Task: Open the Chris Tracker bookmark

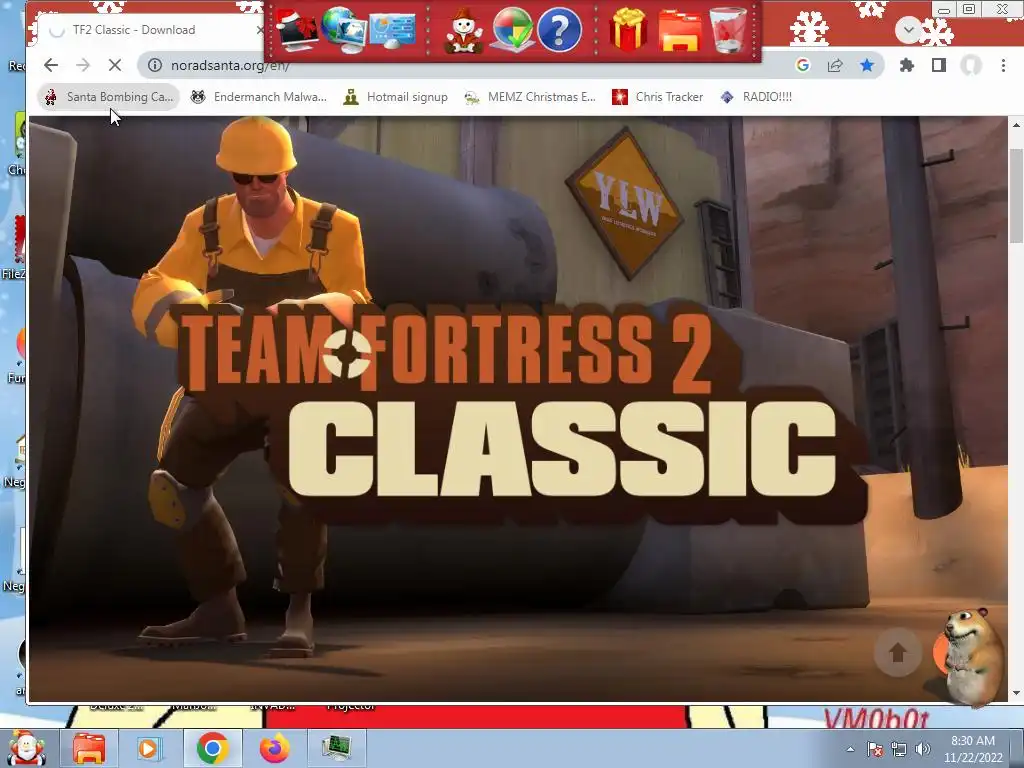Action: [x=658, y=97]
